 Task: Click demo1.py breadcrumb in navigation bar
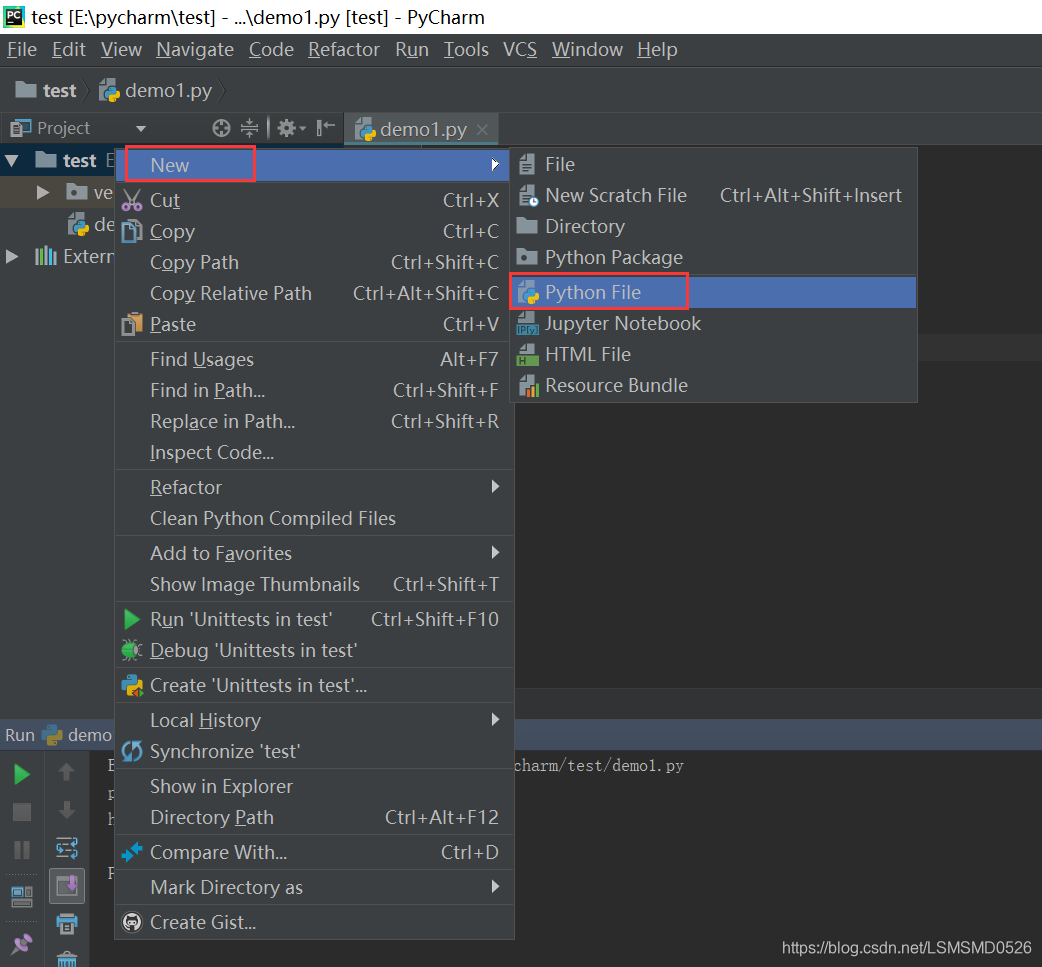pyautogui.click(x=156, y=90)
